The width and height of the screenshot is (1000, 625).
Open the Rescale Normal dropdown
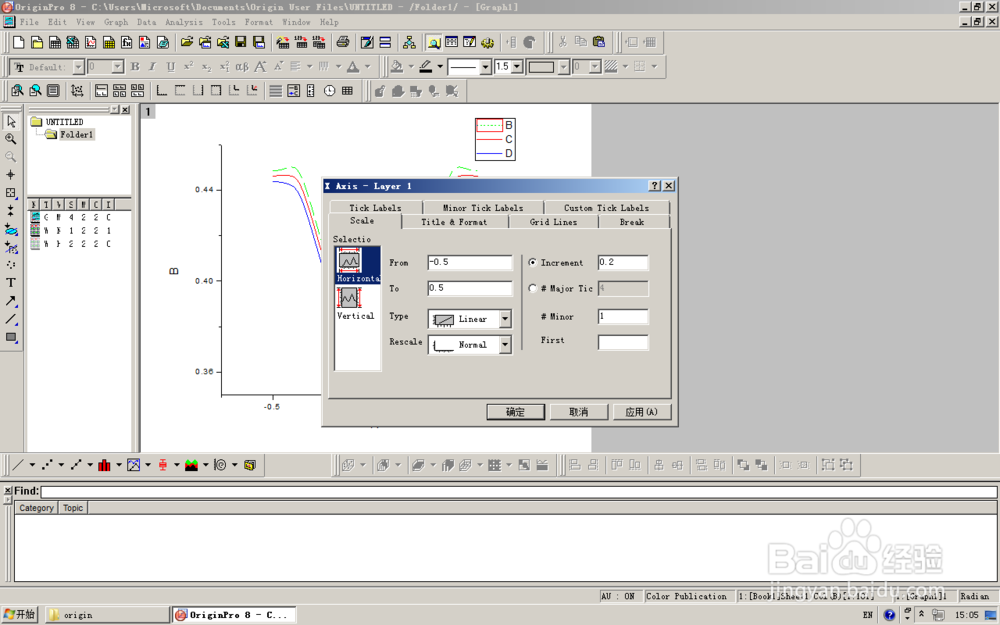coord(505,345)
